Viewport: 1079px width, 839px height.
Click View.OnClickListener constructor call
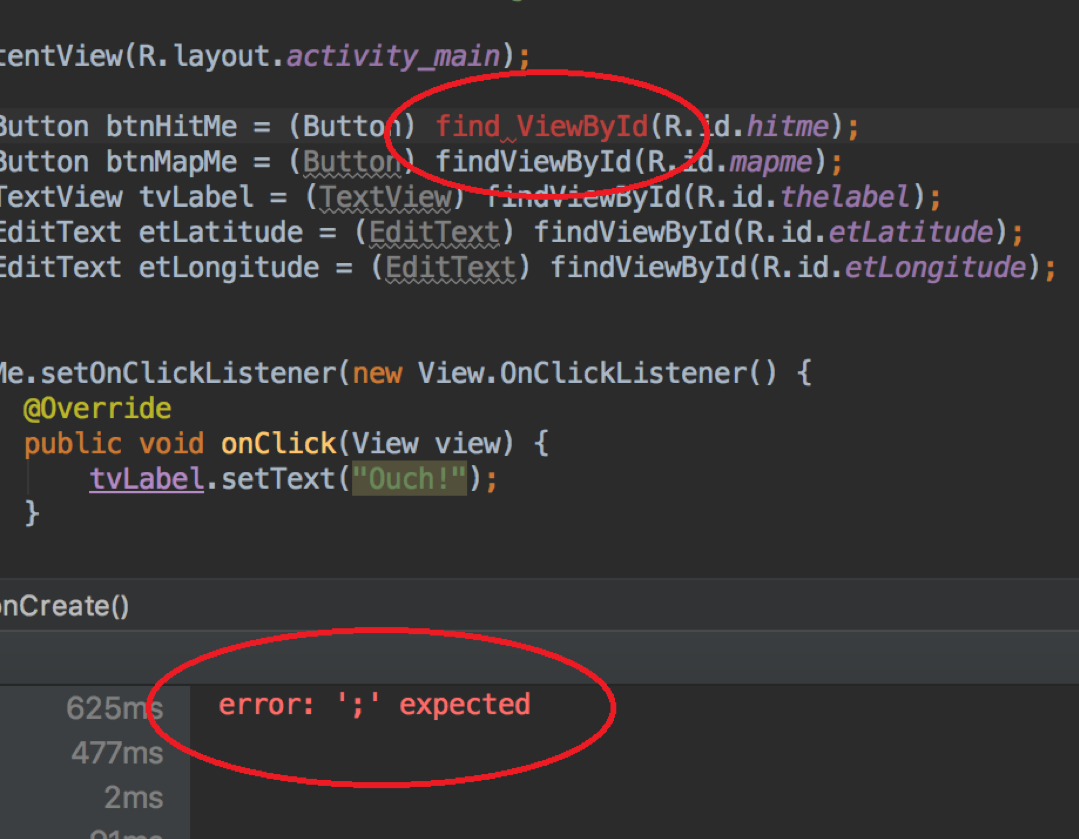click(x=582, y=374)
